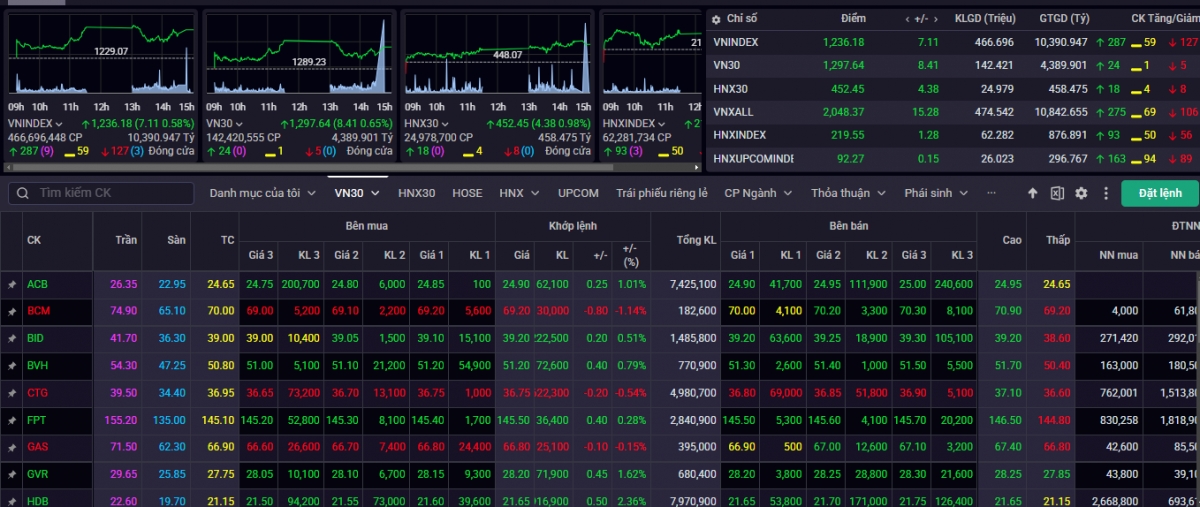Sort by the Thấp column header
This screenshot has width=1200, height=507.
pyautogui.click(x=1058, y=240)
